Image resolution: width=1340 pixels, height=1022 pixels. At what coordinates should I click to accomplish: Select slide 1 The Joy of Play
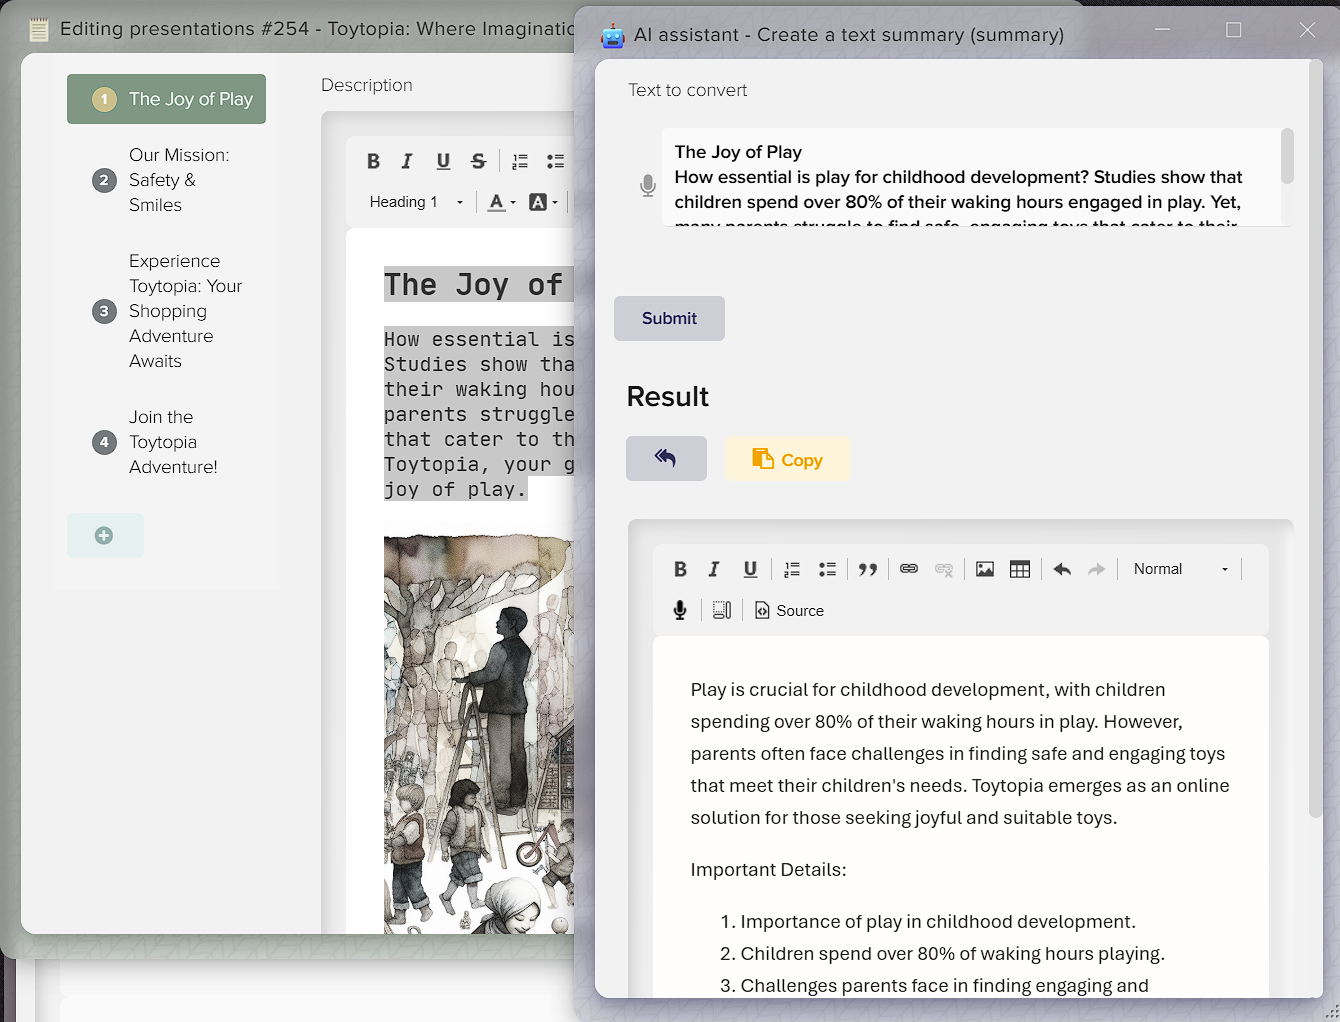click(166, 99)
